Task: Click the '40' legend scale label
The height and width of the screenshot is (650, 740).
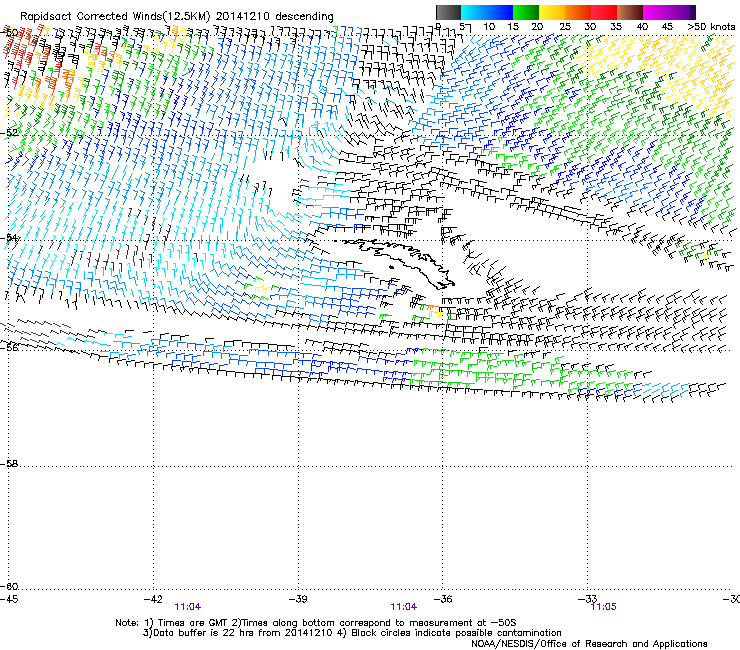Action: pyautogui.click(x=642, y=26)
